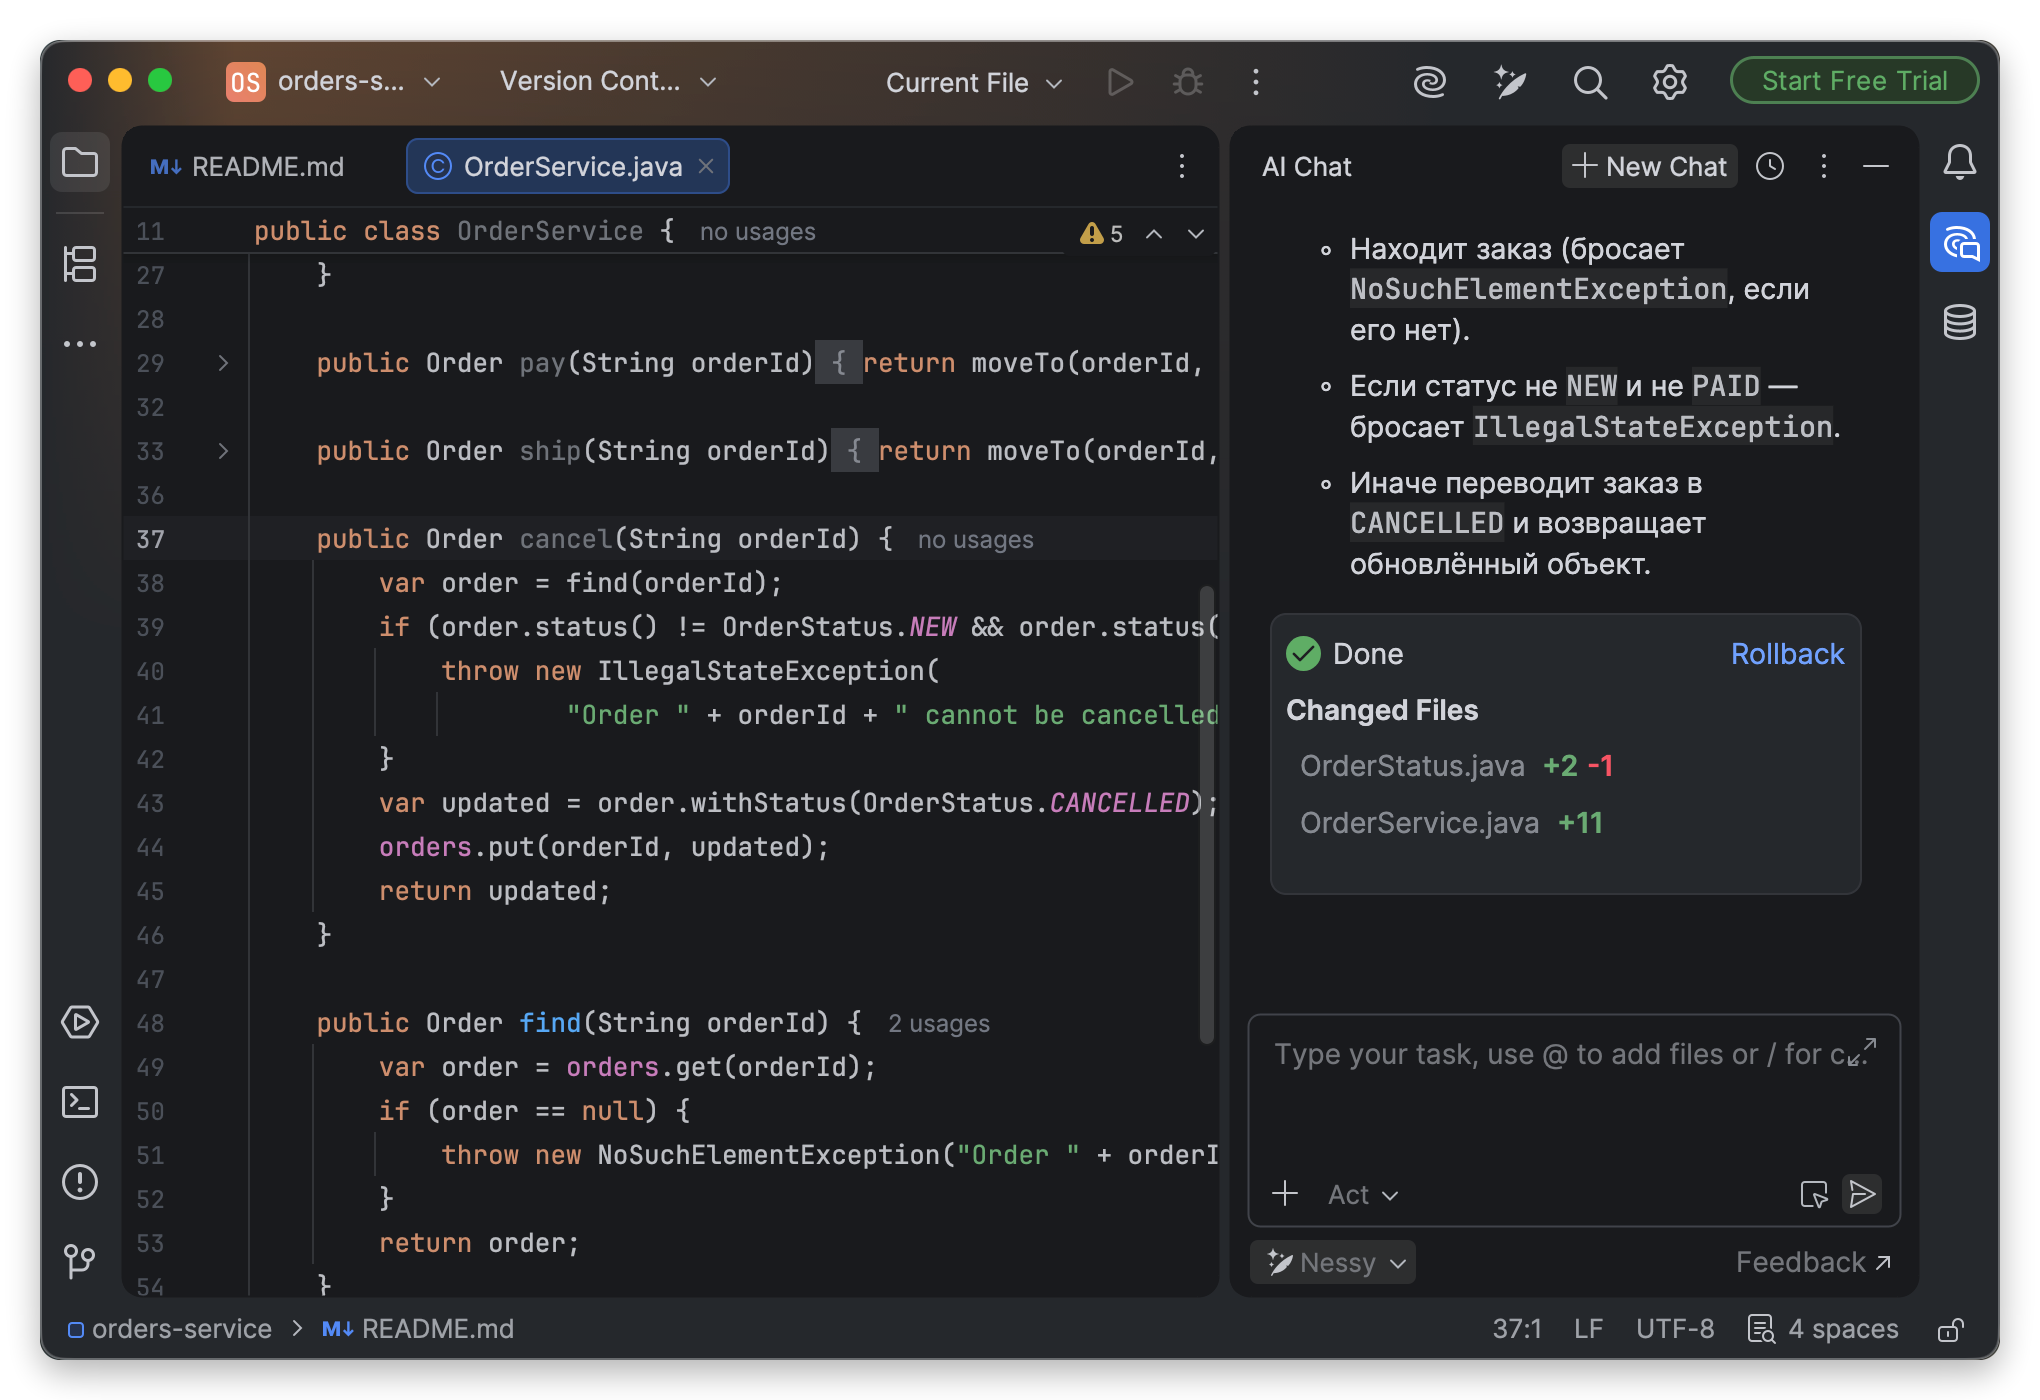Open the Version Control dropdown
The height and width of the screenshot is (1400, 2040).
608,82
